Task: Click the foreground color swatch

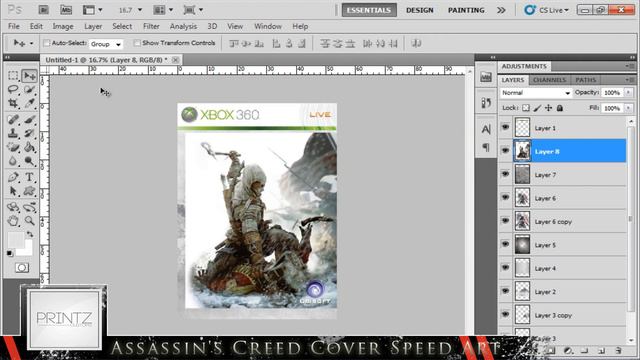Action: click(x=16, y=240)
